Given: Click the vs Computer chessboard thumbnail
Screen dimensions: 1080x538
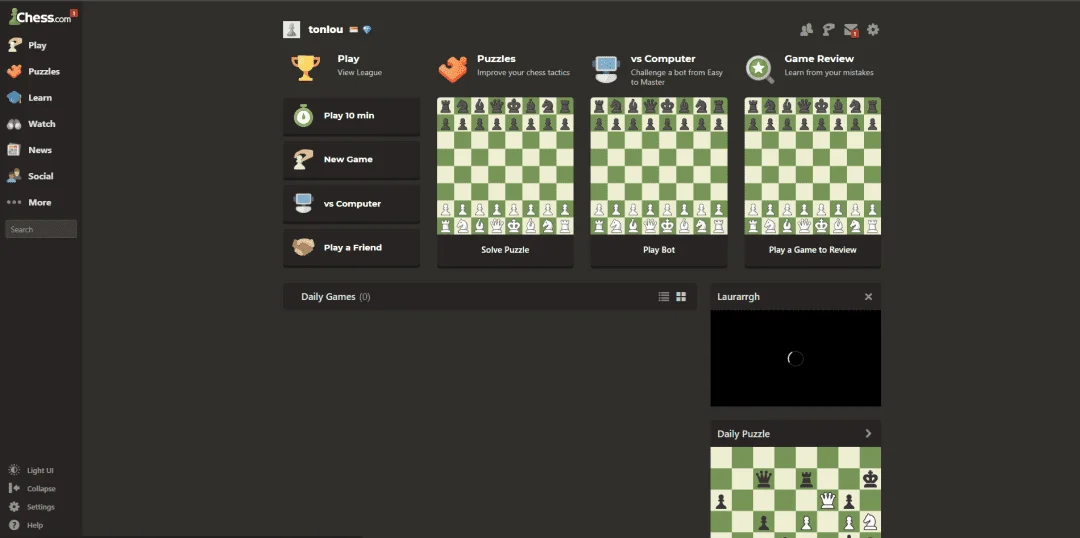Looking at the screenshot, I should click(658, 166).
